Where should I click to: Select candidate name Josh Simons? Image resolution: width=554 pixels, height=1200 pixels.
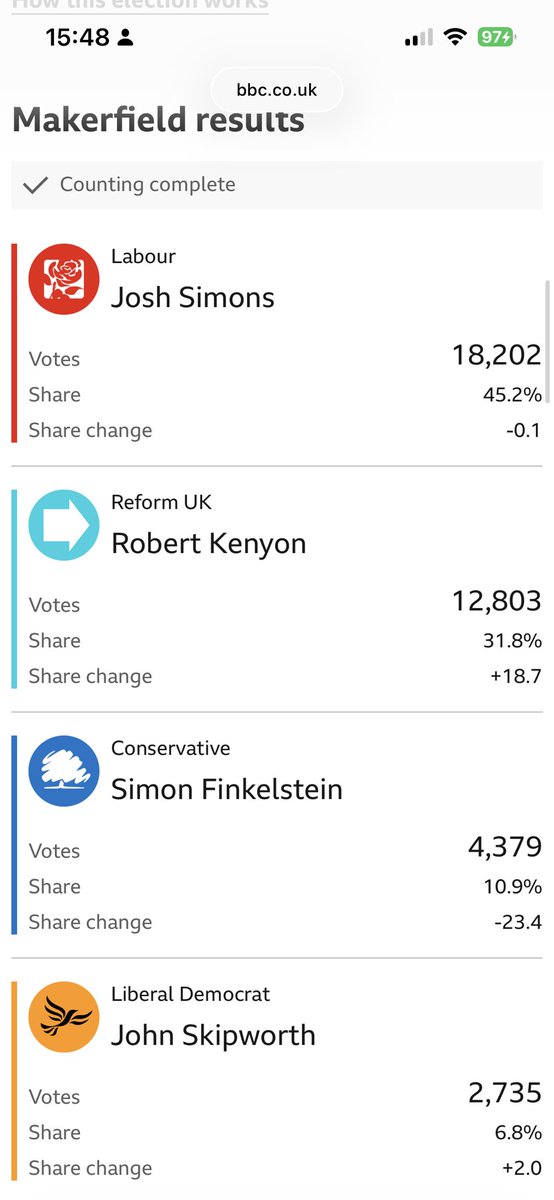(x=193, y=297)
